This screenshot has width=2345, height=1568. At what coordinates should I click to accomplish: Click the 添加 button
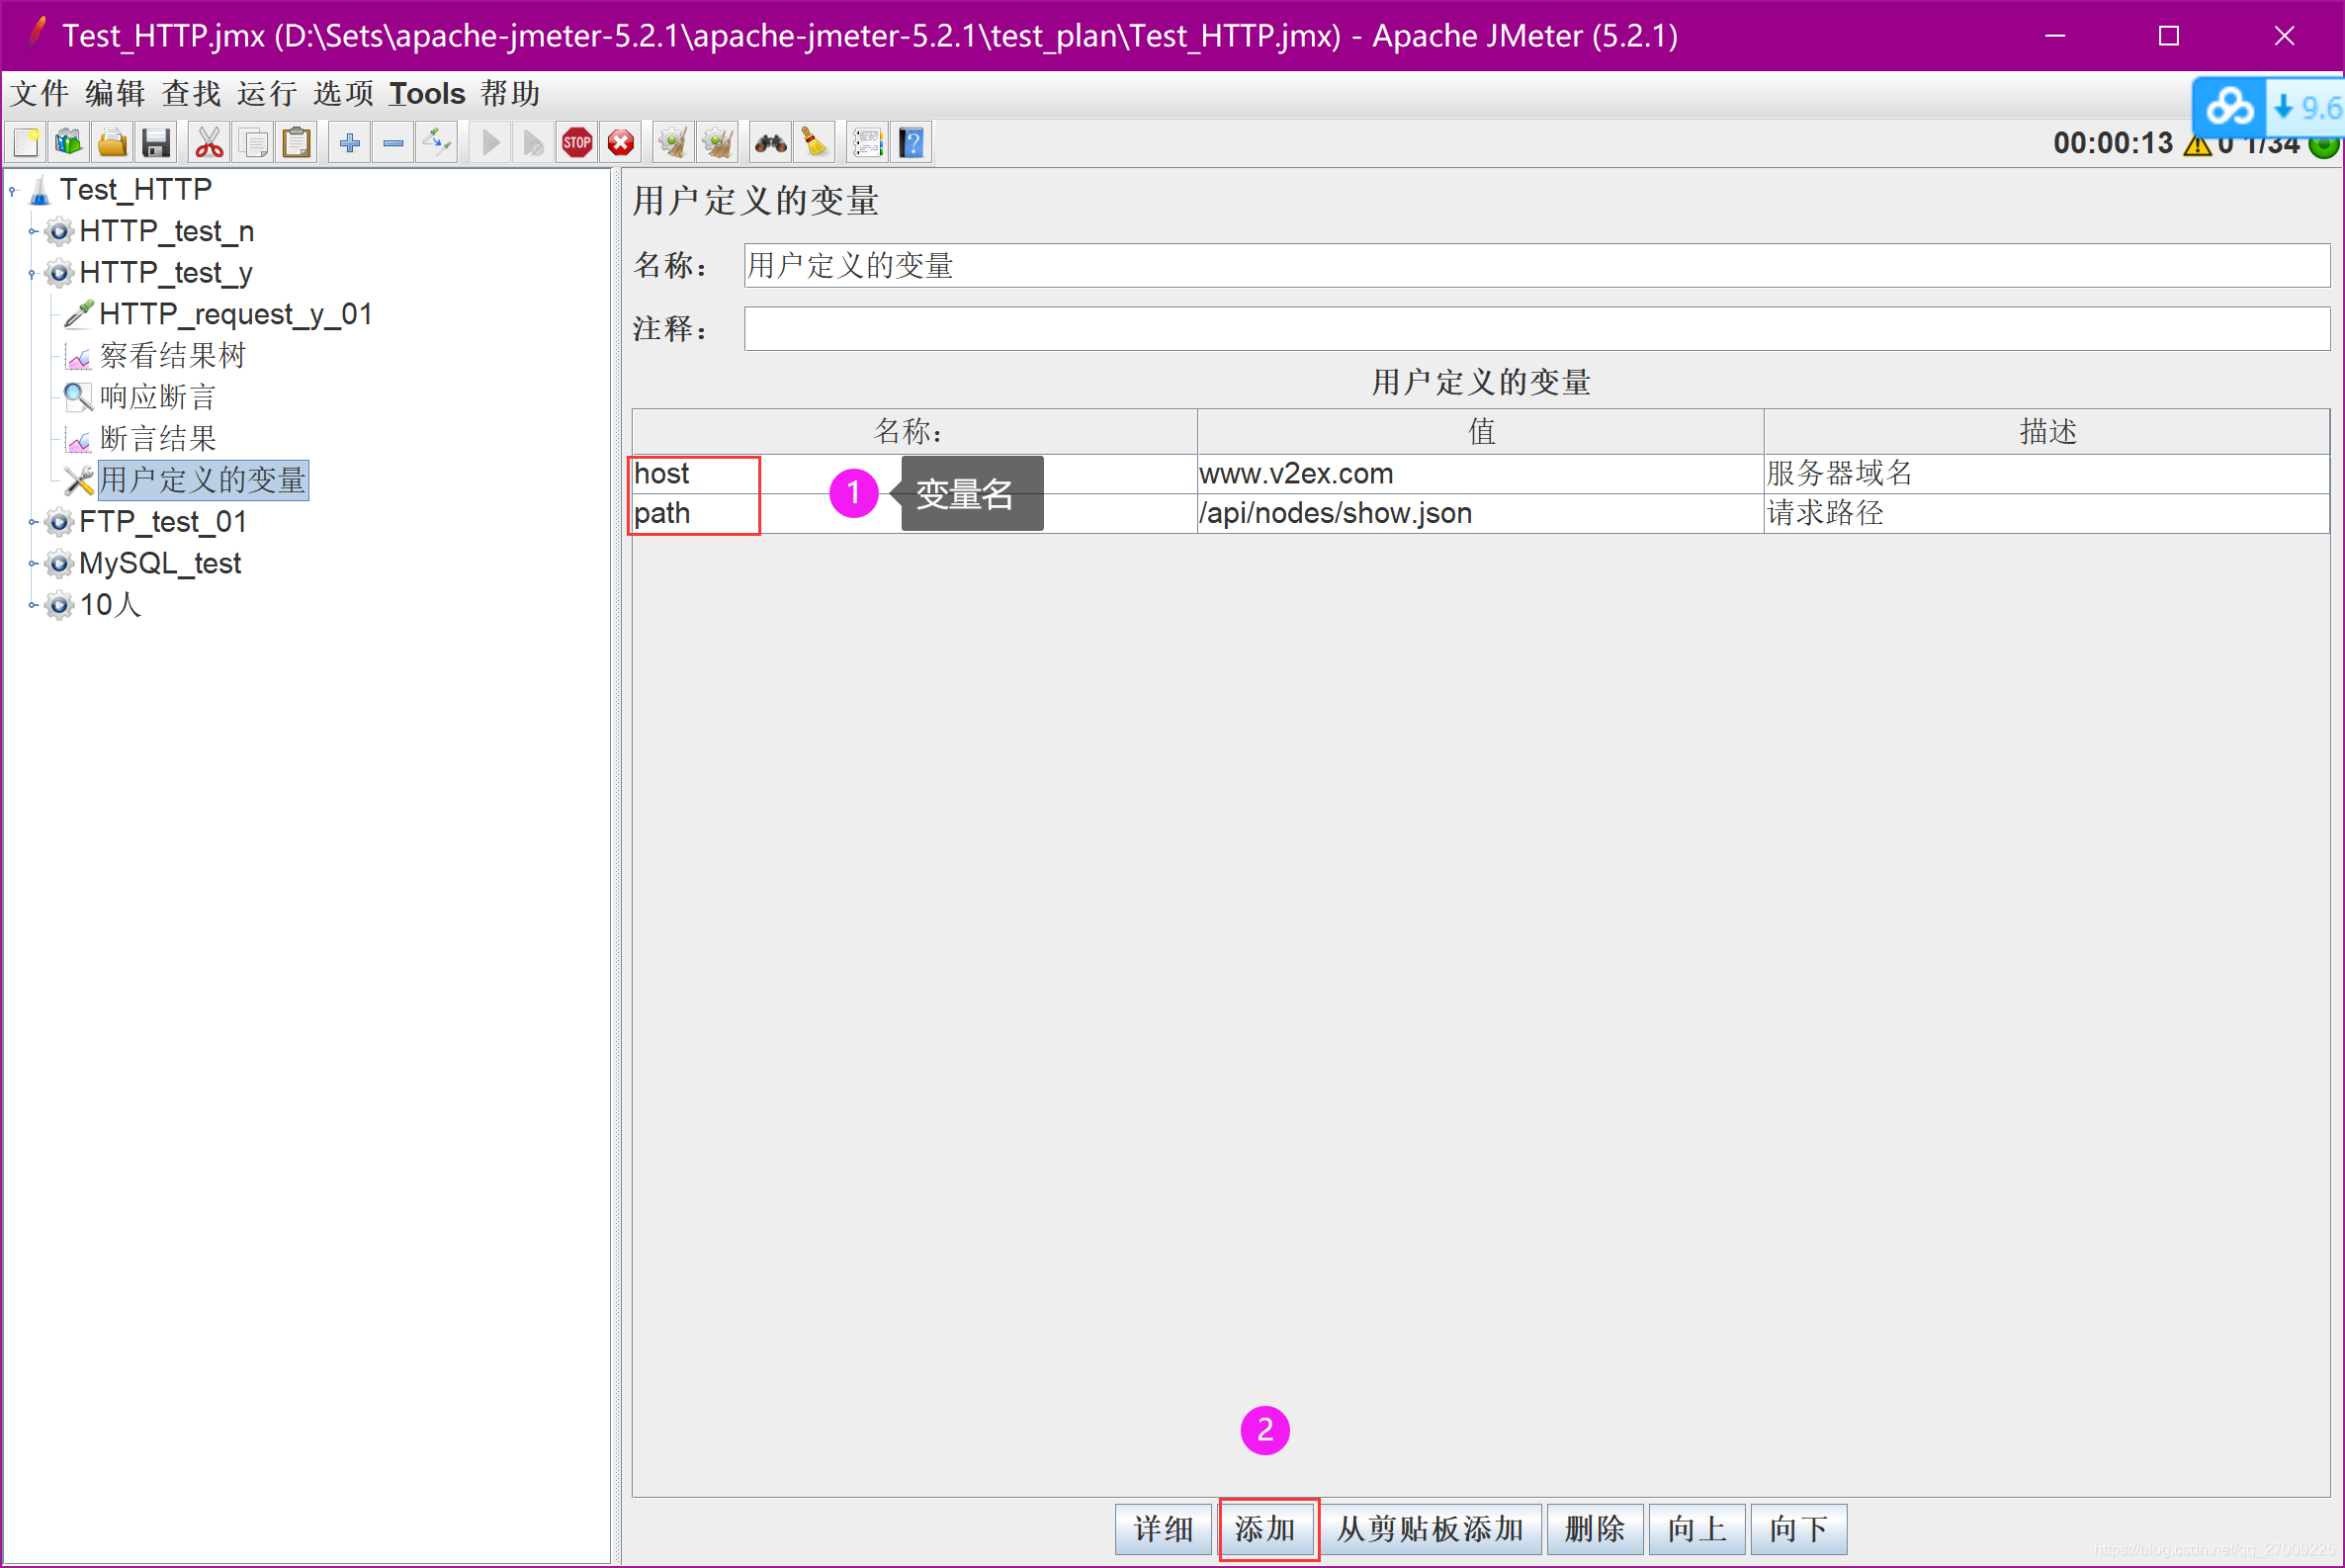pyautogui.click(x=1265, y=1528)
